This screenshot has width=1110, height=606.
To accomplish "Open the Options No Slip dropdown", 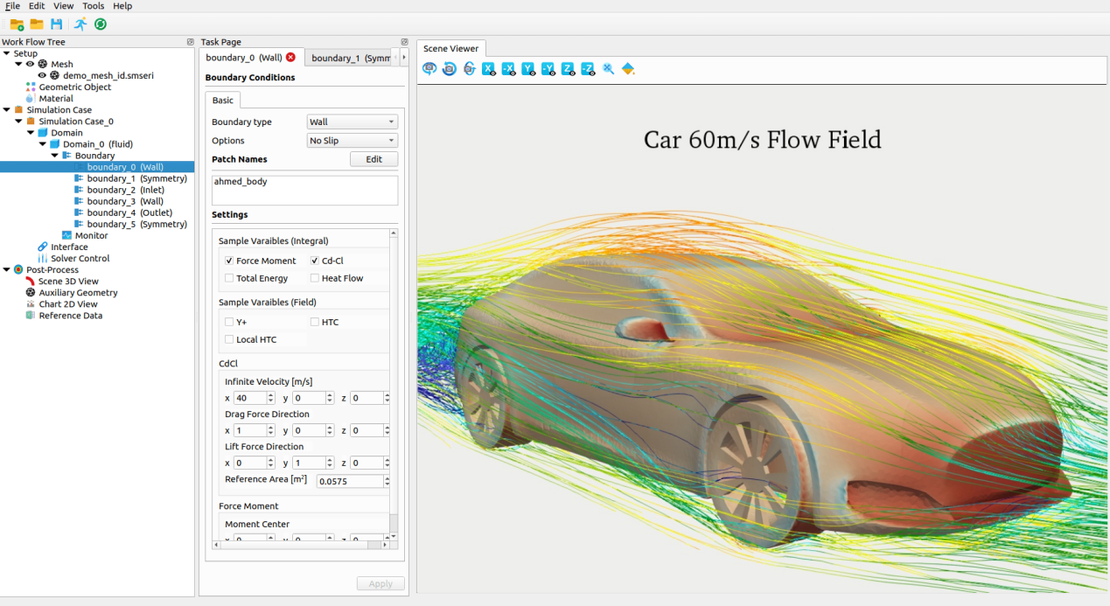I will (x=351, y=141).
